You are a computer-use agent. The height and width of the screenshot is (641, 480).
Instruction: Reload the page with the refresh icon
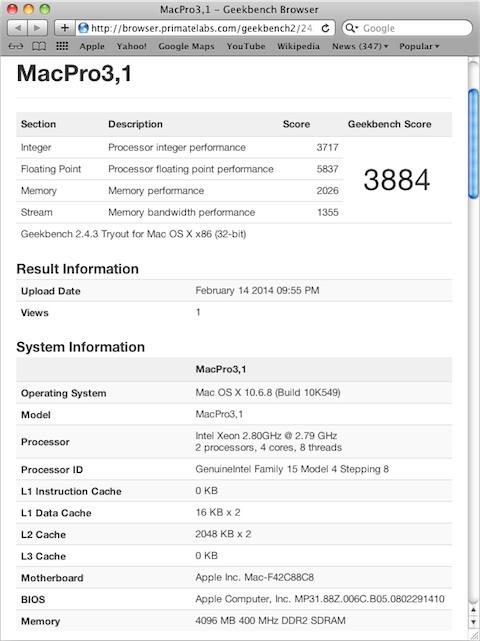[325, 28]
